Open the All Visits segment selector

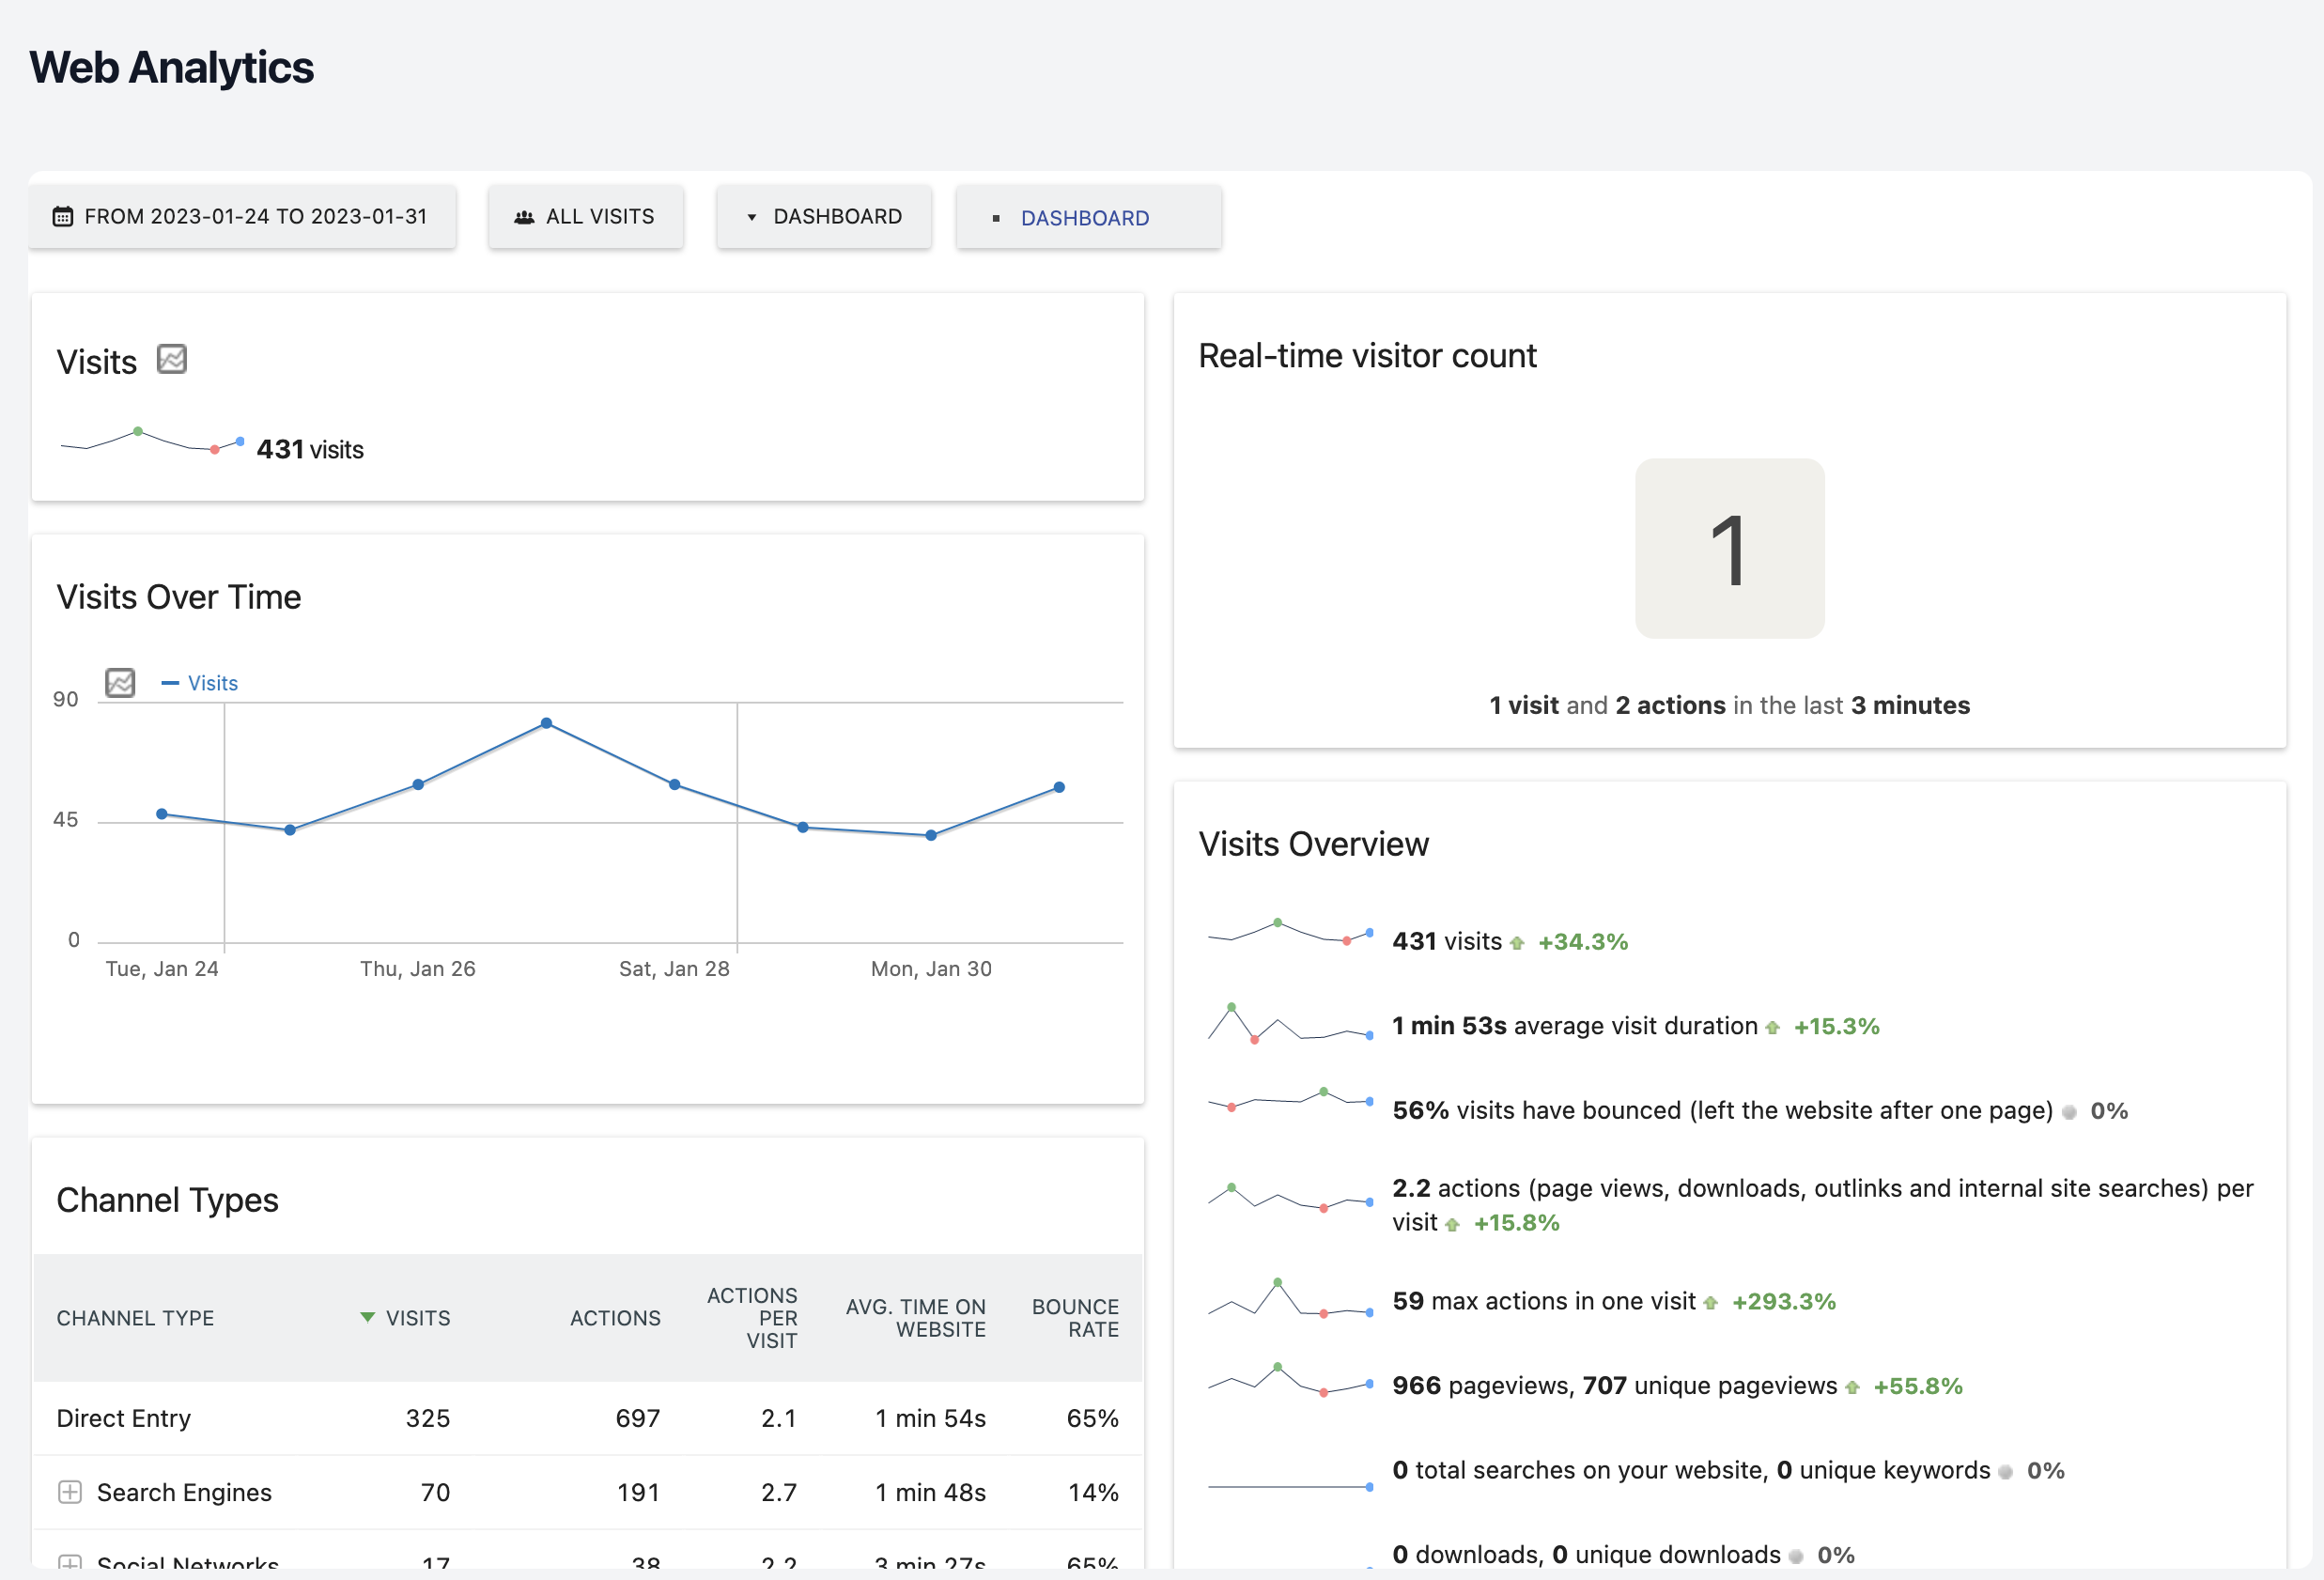pos(586,217)
